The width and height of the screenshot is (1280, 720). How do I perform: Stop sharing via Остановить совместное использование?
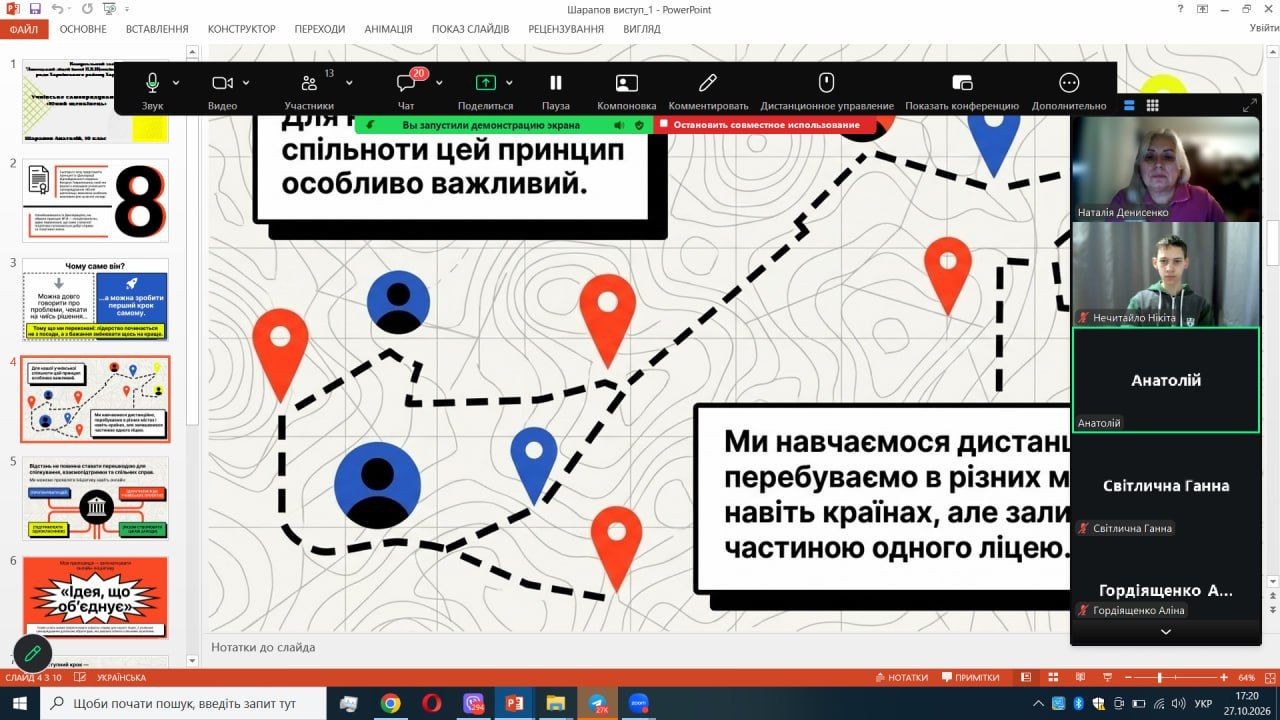pyautogui.click(x=765, y=125)
